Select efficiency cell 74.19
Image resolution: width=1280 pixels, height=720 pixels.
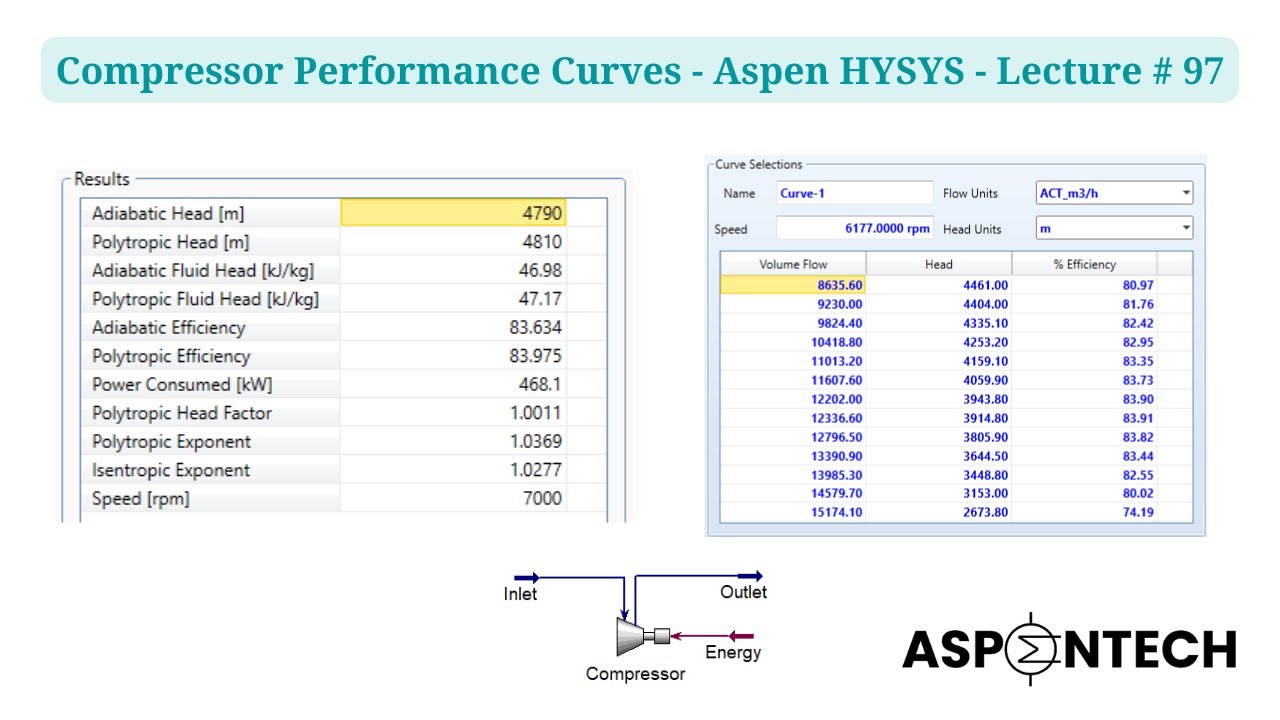(x=1085, y=512)
